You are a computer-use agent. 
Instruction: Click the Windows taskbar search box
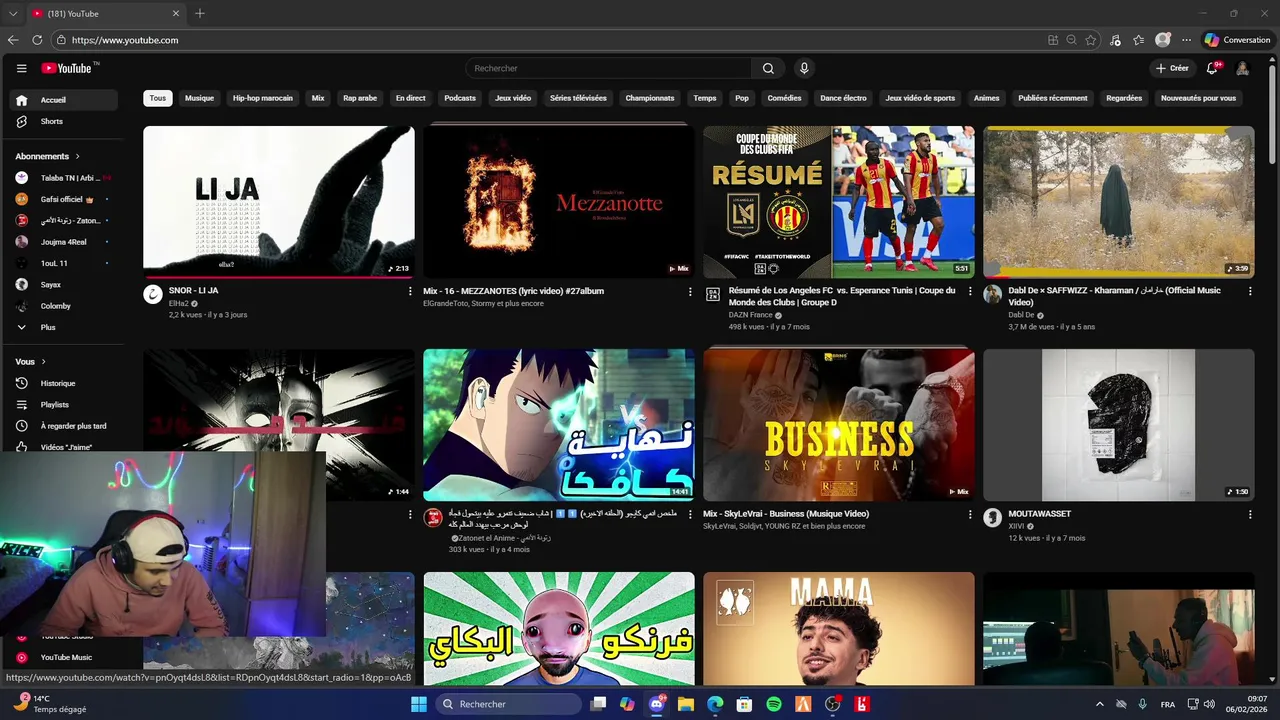(x=507, y=704)
